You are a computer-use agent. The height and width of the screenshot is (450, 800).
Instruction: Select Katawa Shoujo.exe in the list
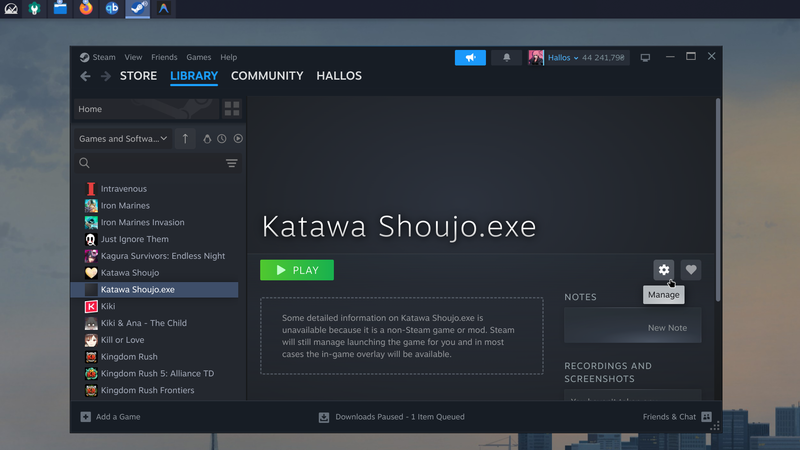click(x=155, y=290)
